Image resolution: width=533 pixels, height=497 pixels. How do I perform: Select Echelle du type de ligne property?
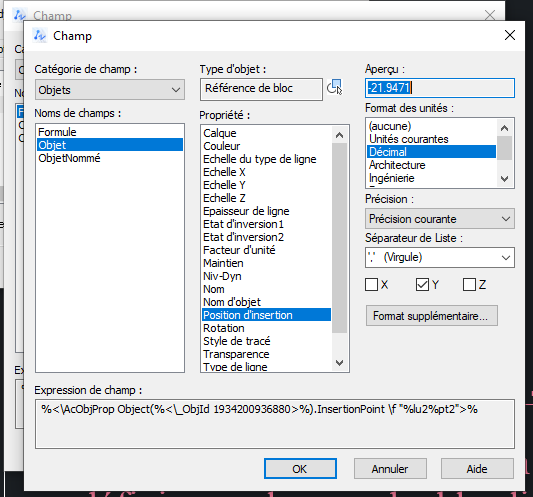point(266,159)
